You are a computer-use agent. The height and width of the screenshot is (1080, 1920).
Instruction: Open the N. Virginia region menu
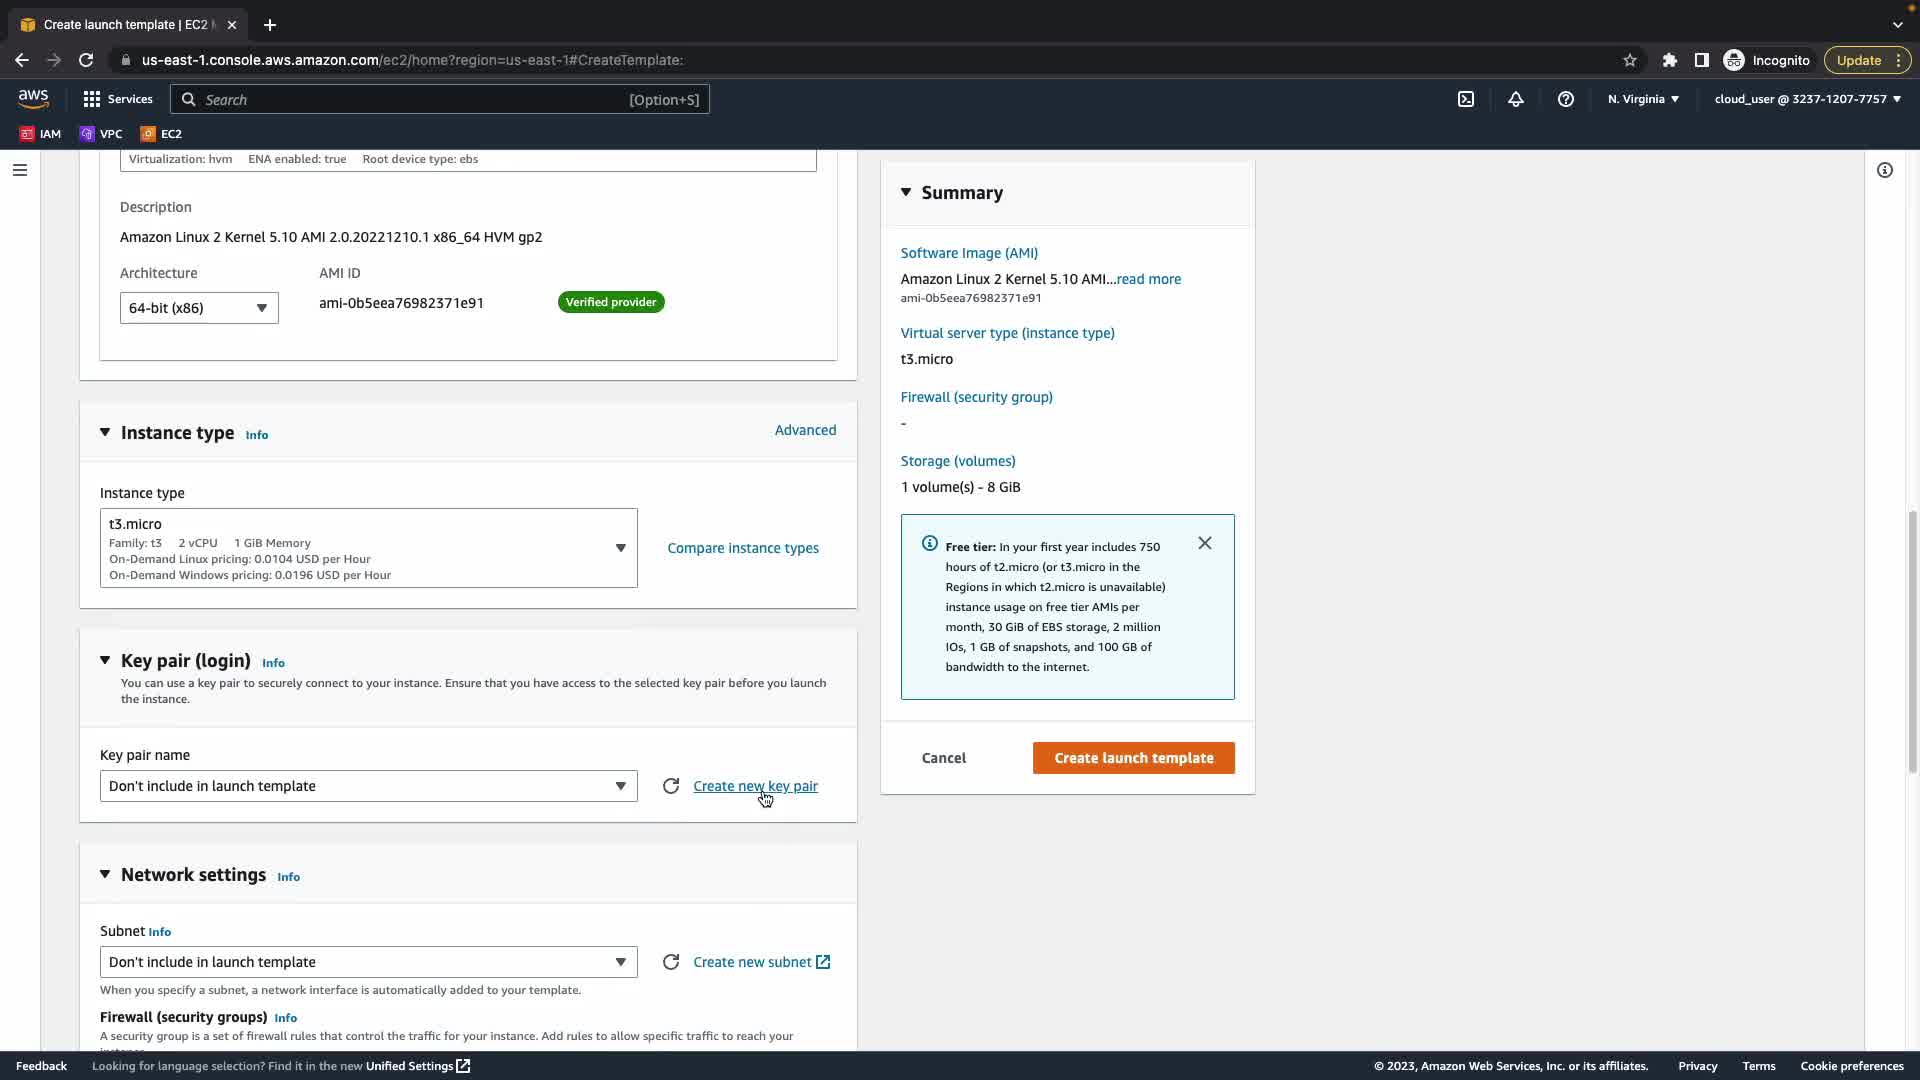pos(1643,99)
